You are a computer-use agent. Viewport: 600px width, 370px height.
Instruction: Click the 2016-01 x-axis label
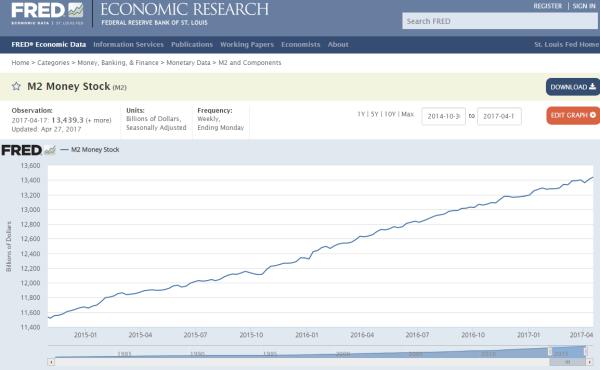coord(307,335)
